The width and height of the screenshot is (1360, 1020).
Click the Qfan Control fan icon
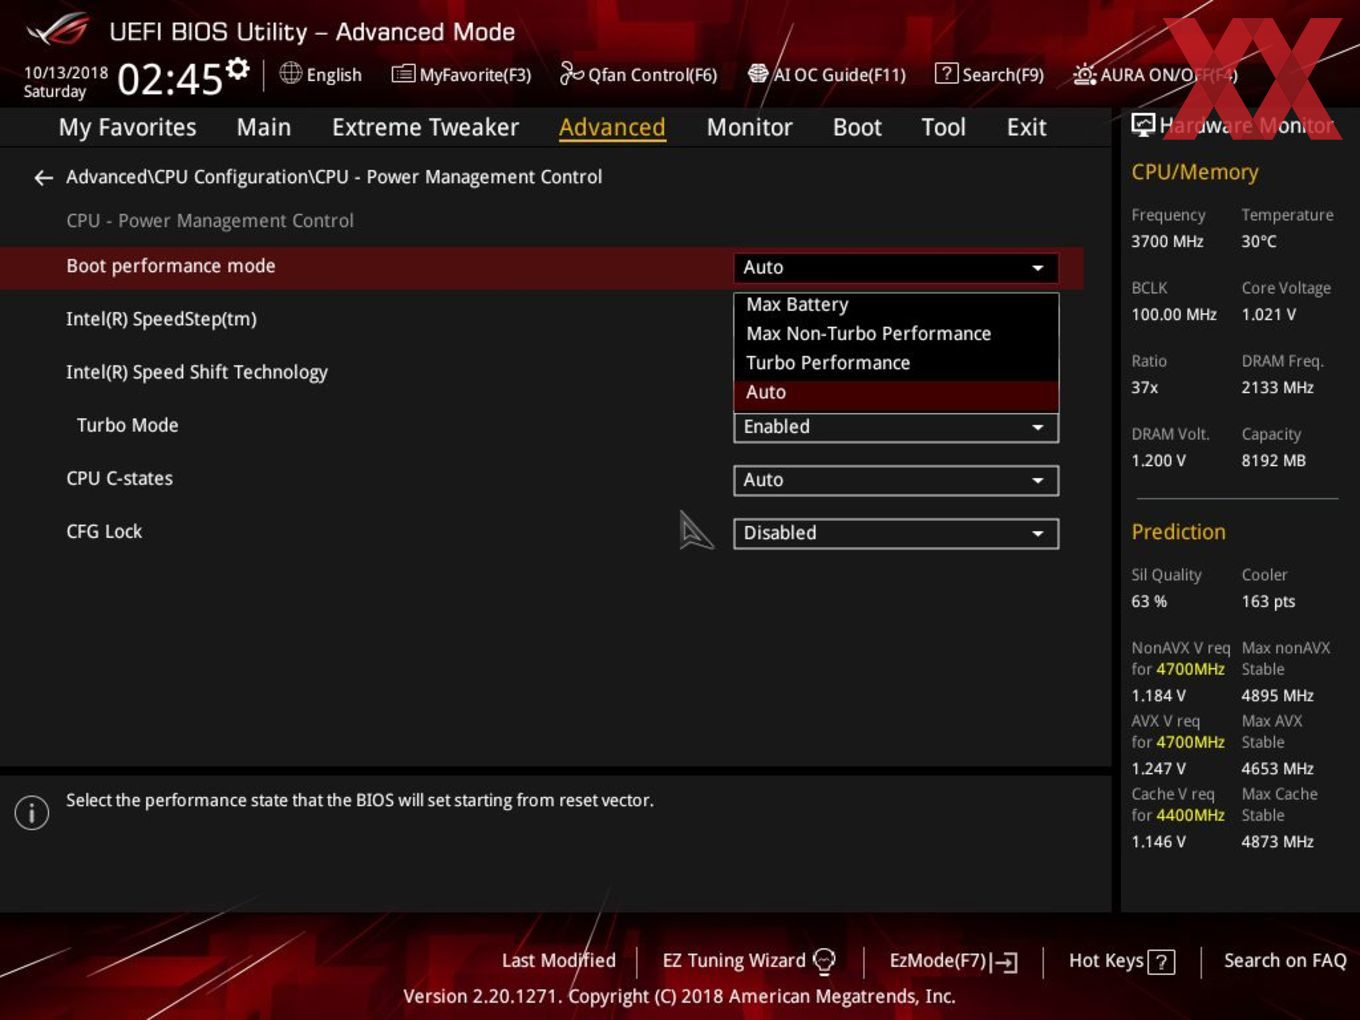572,73
